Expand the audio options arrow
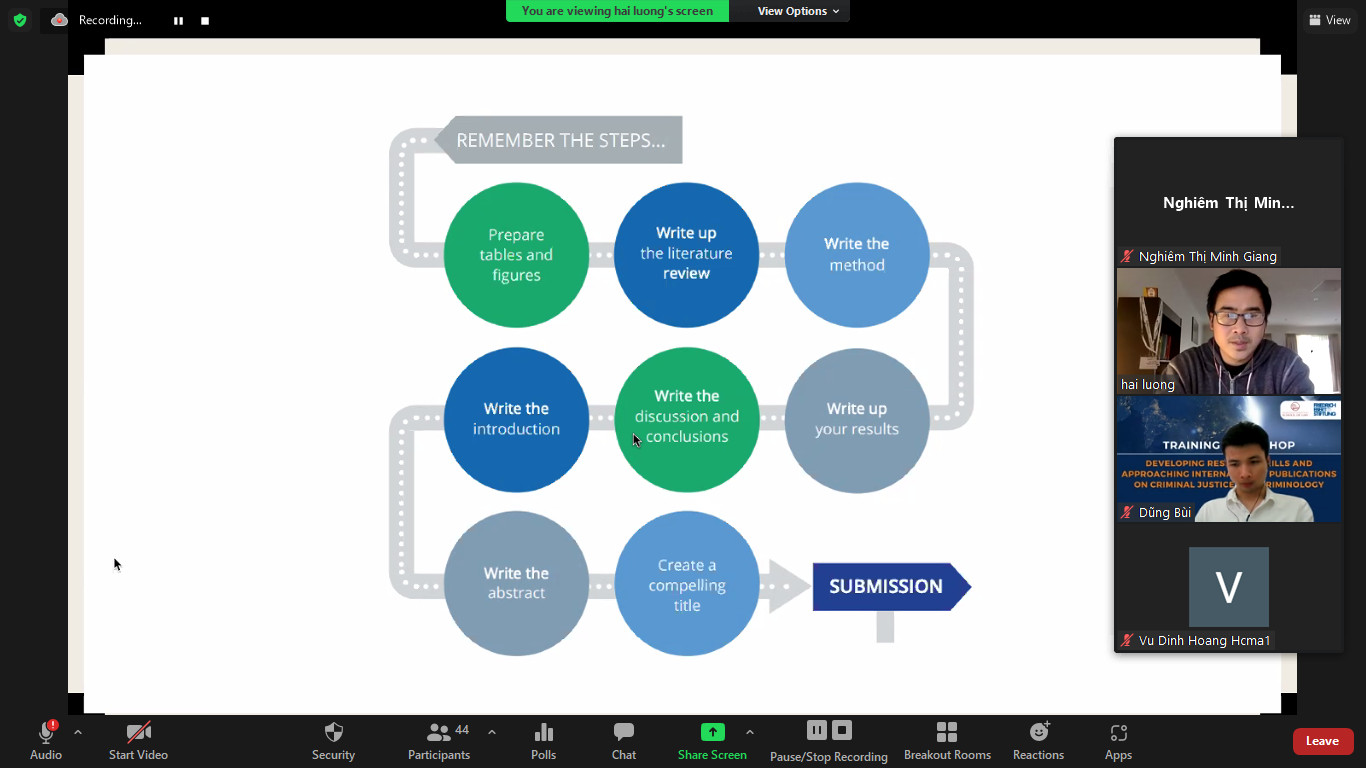This screenshot has height=768, width=1366. point(78,732)
